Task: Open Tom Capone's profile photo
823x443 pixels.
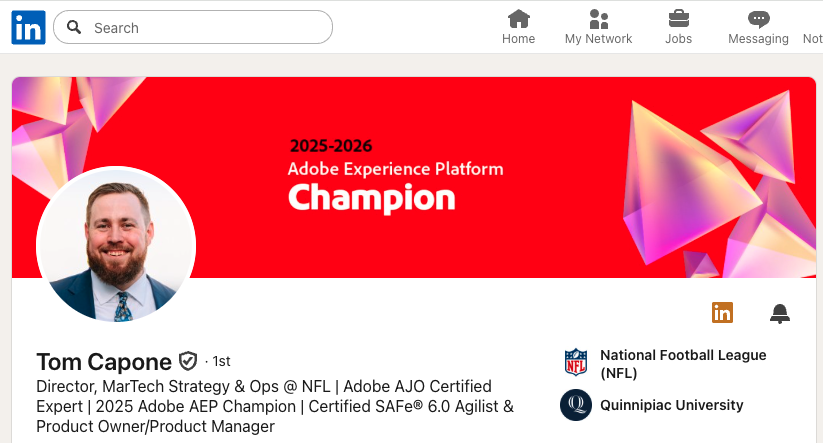Action: tap(116, 246)
